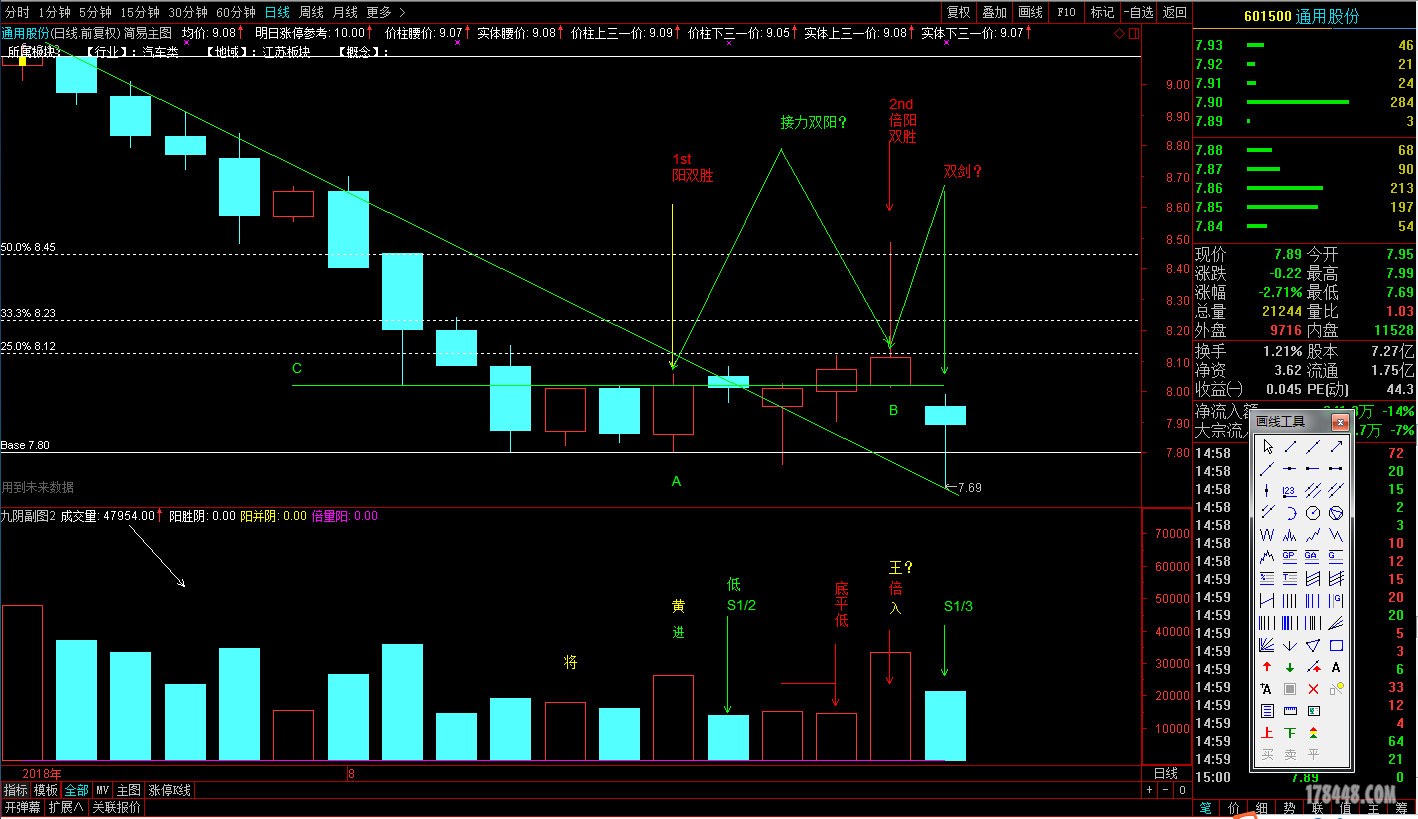
Task: Select the text A annotation tool
Action: tap(1336, 667)
